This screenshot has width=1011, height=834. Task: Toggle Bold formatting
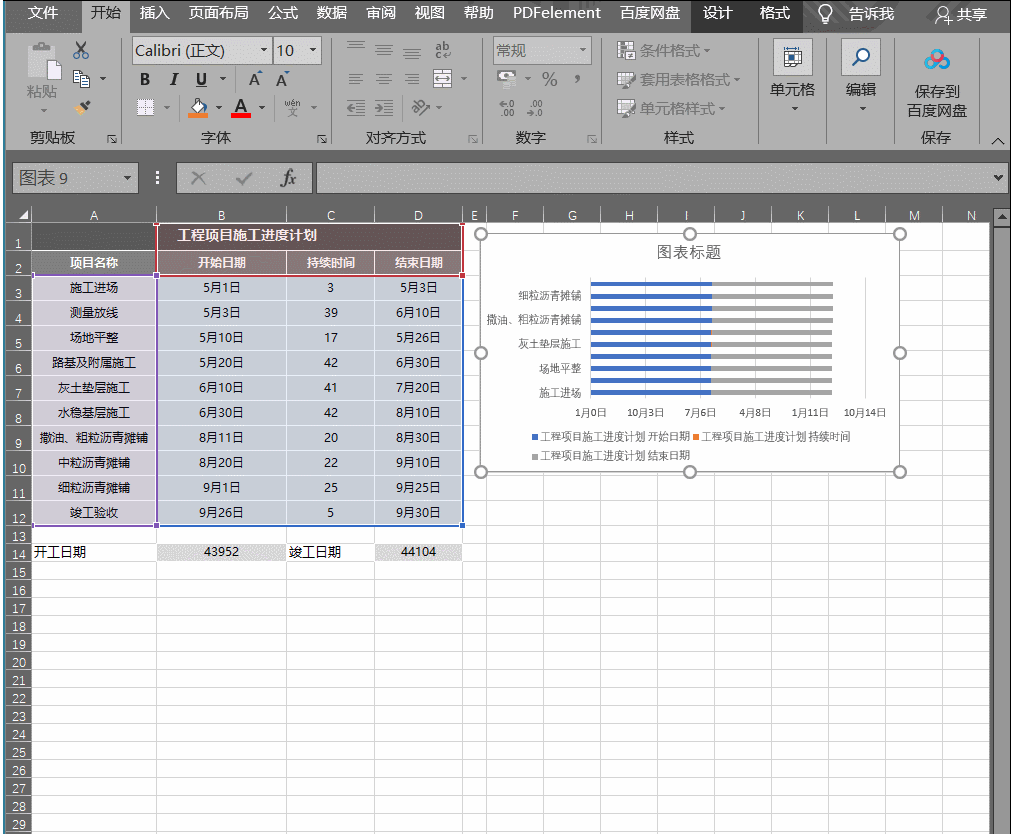[x=145, y=79]
